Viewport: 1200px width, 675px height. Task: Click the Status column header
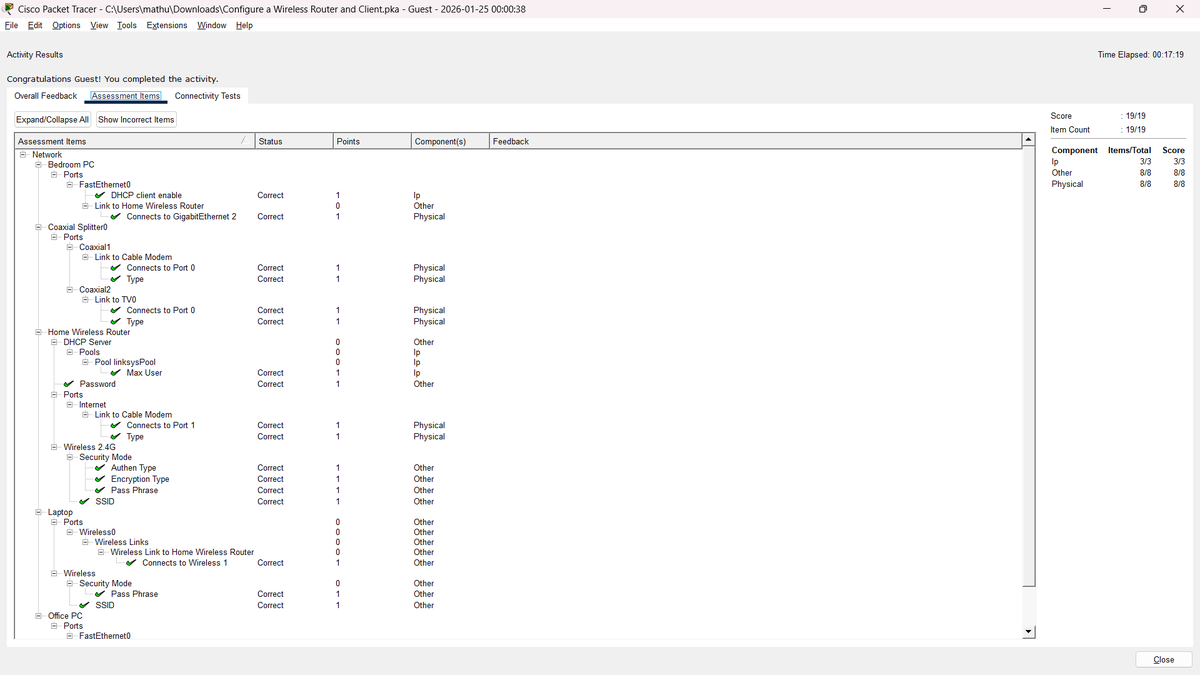294,141
